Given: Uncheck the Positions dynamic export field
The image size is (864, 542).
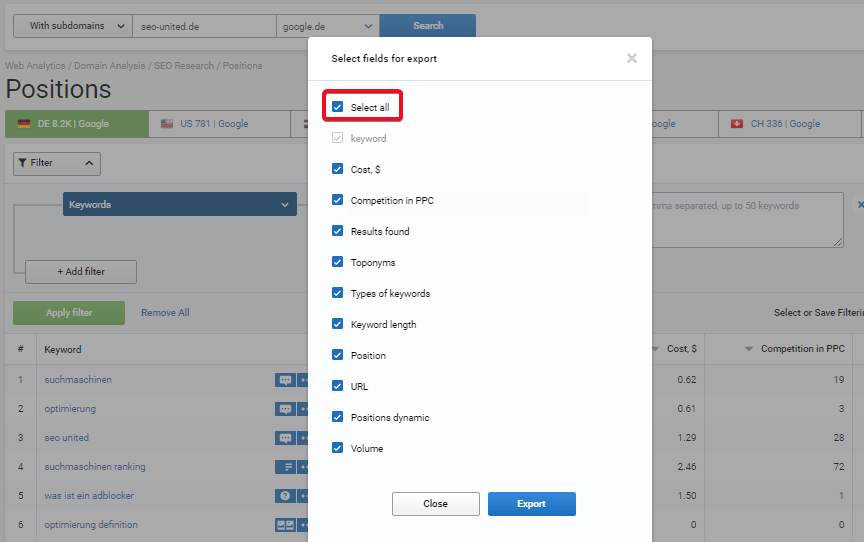Looking at the screenshot, I should tap(337, 417).
